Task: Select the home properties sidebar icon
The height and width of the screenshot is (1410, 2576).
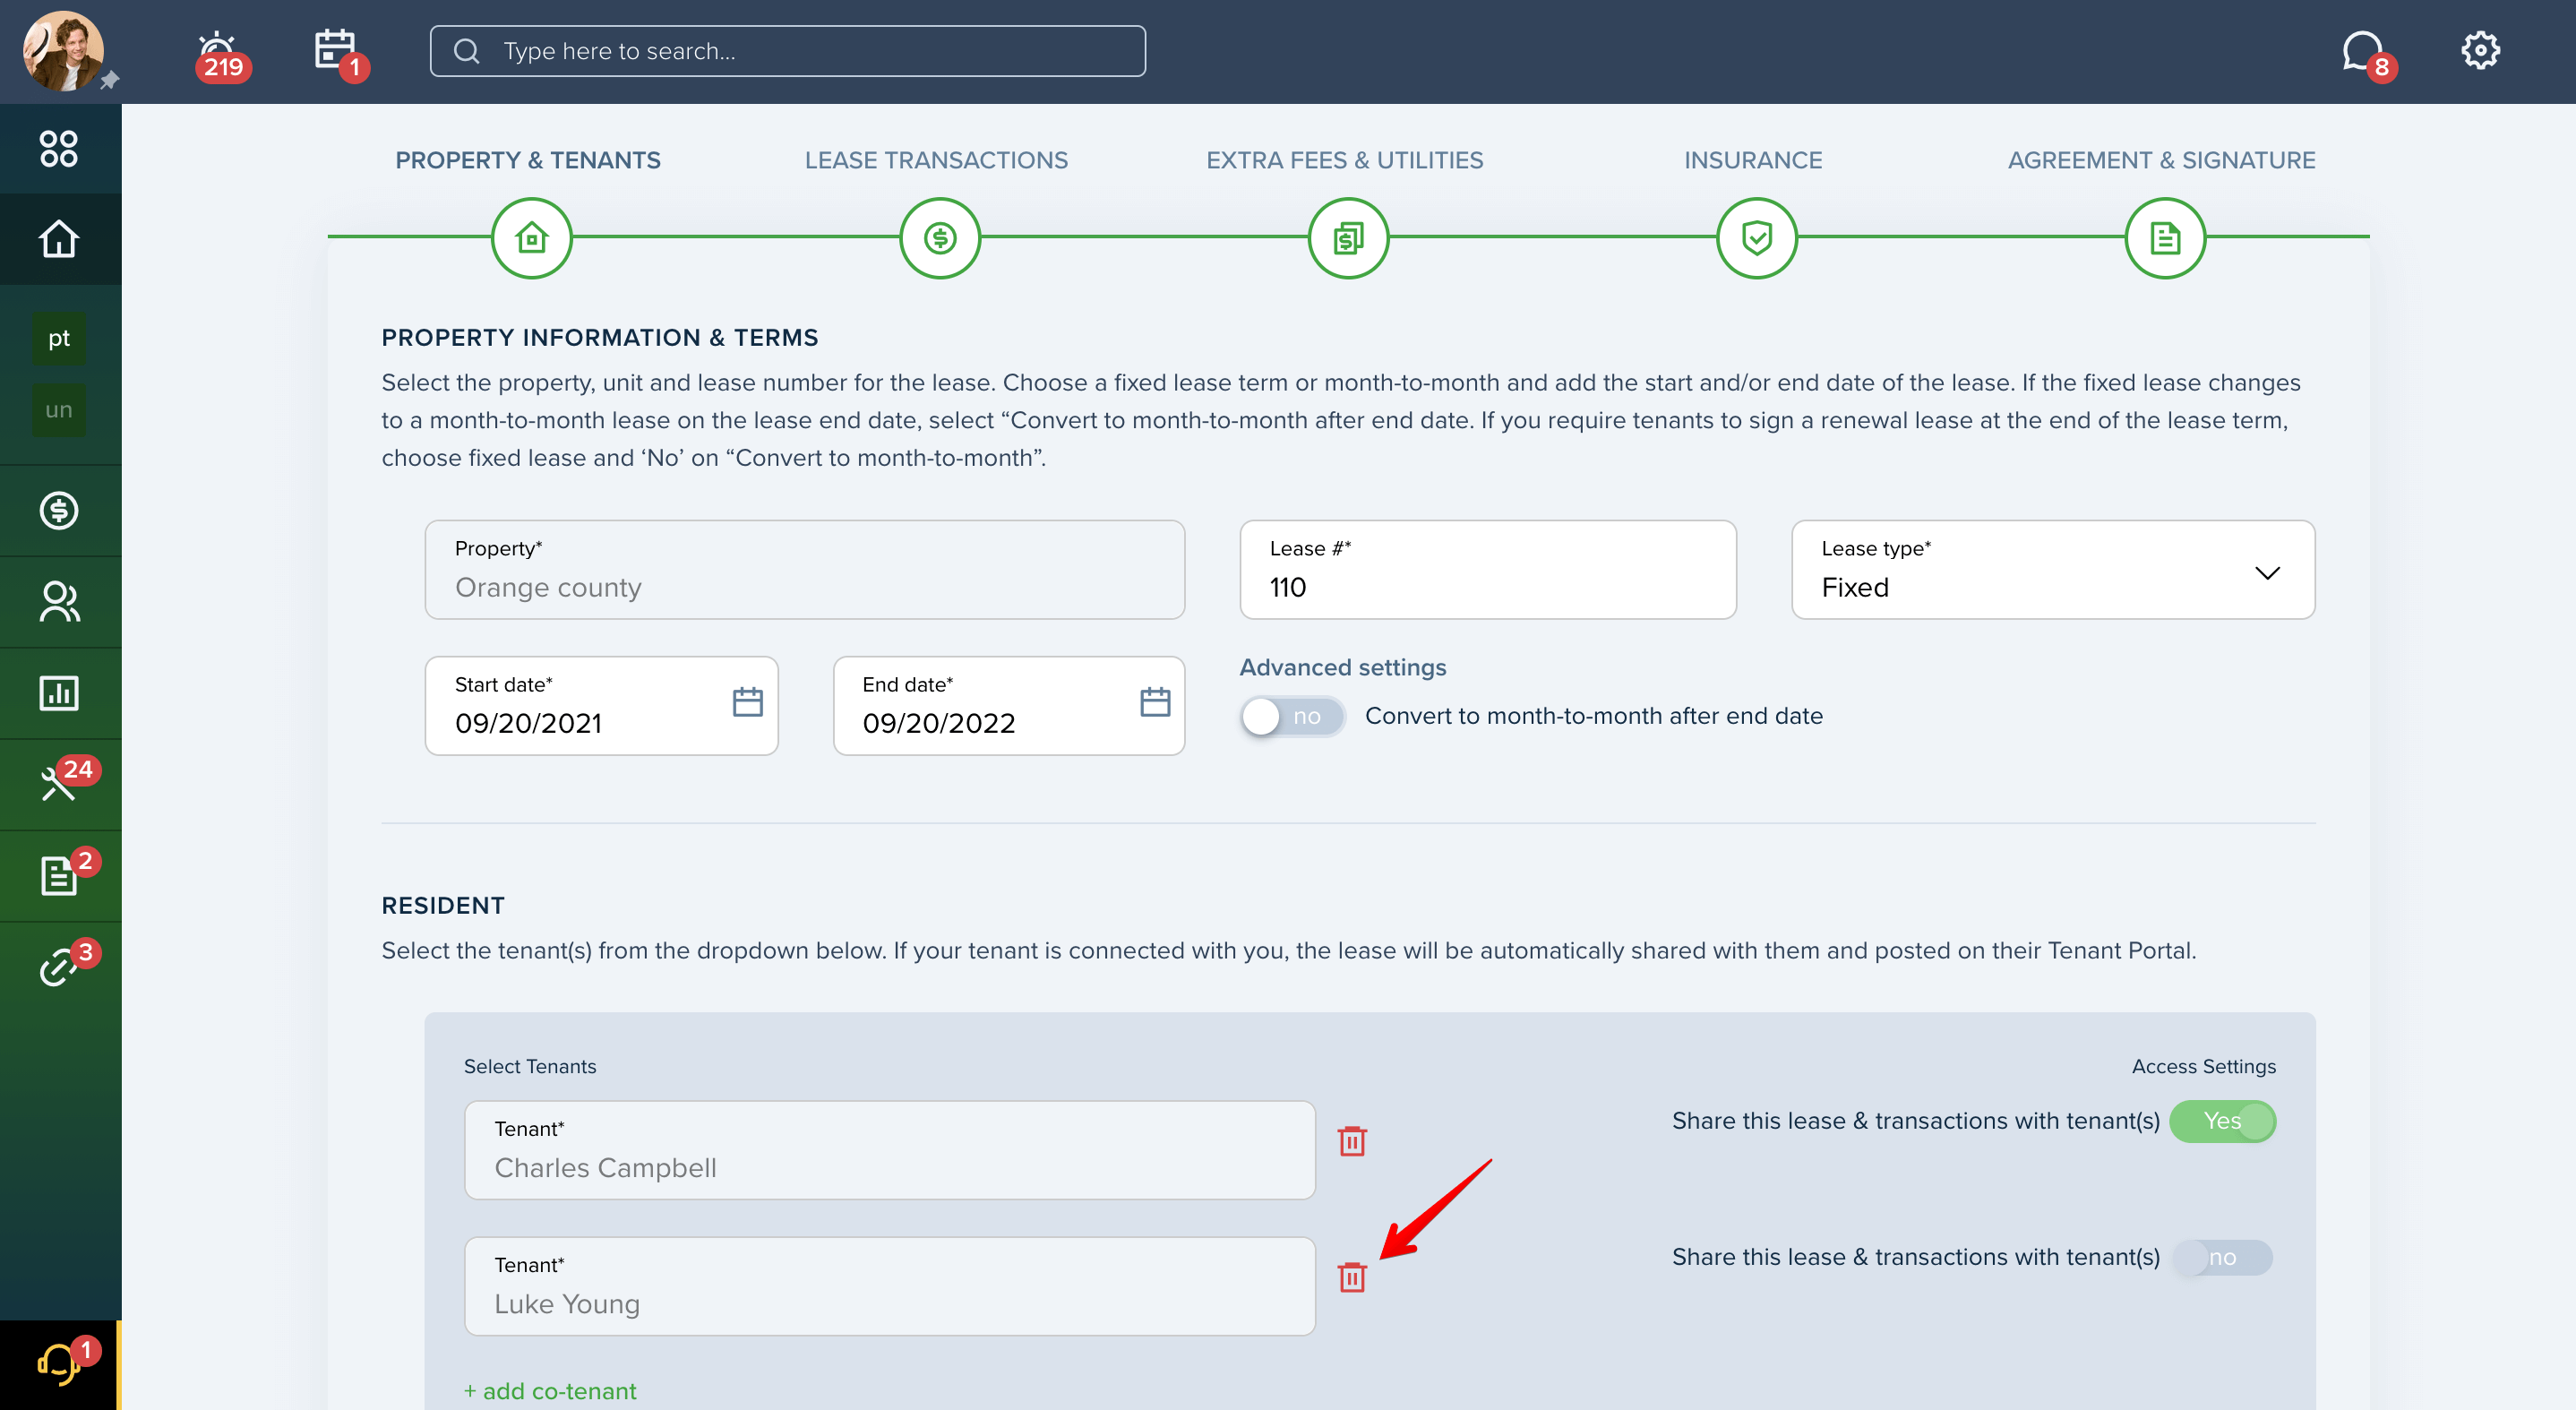Action: (x=59, y=238)
